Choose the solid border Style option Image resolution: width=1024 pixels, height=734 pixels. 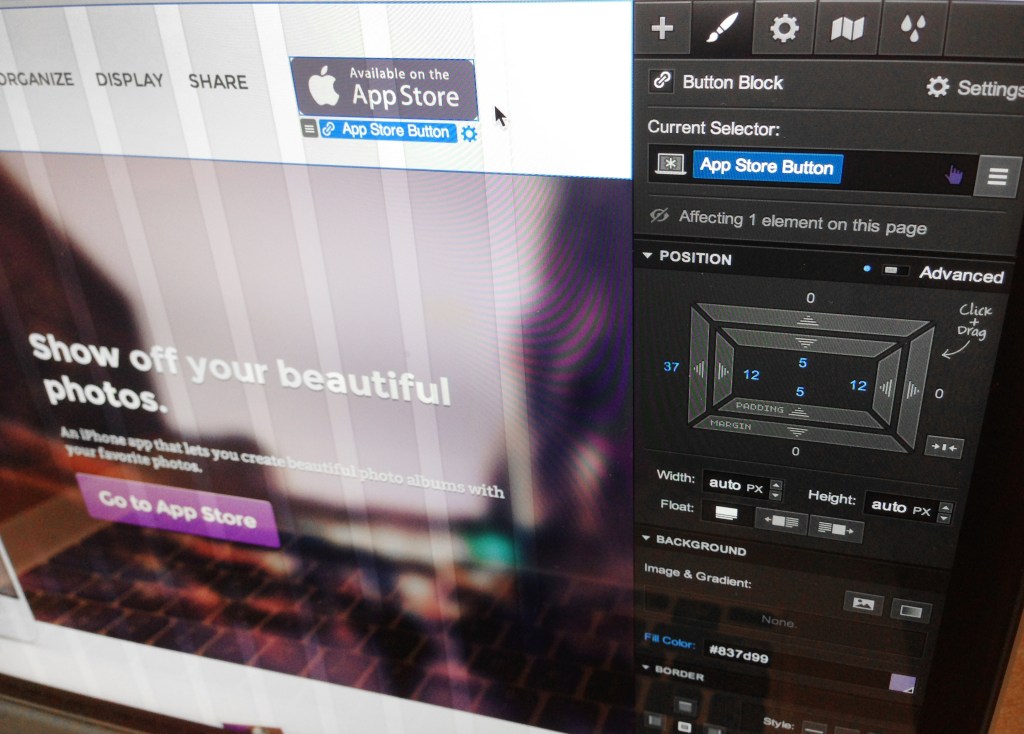814,727
